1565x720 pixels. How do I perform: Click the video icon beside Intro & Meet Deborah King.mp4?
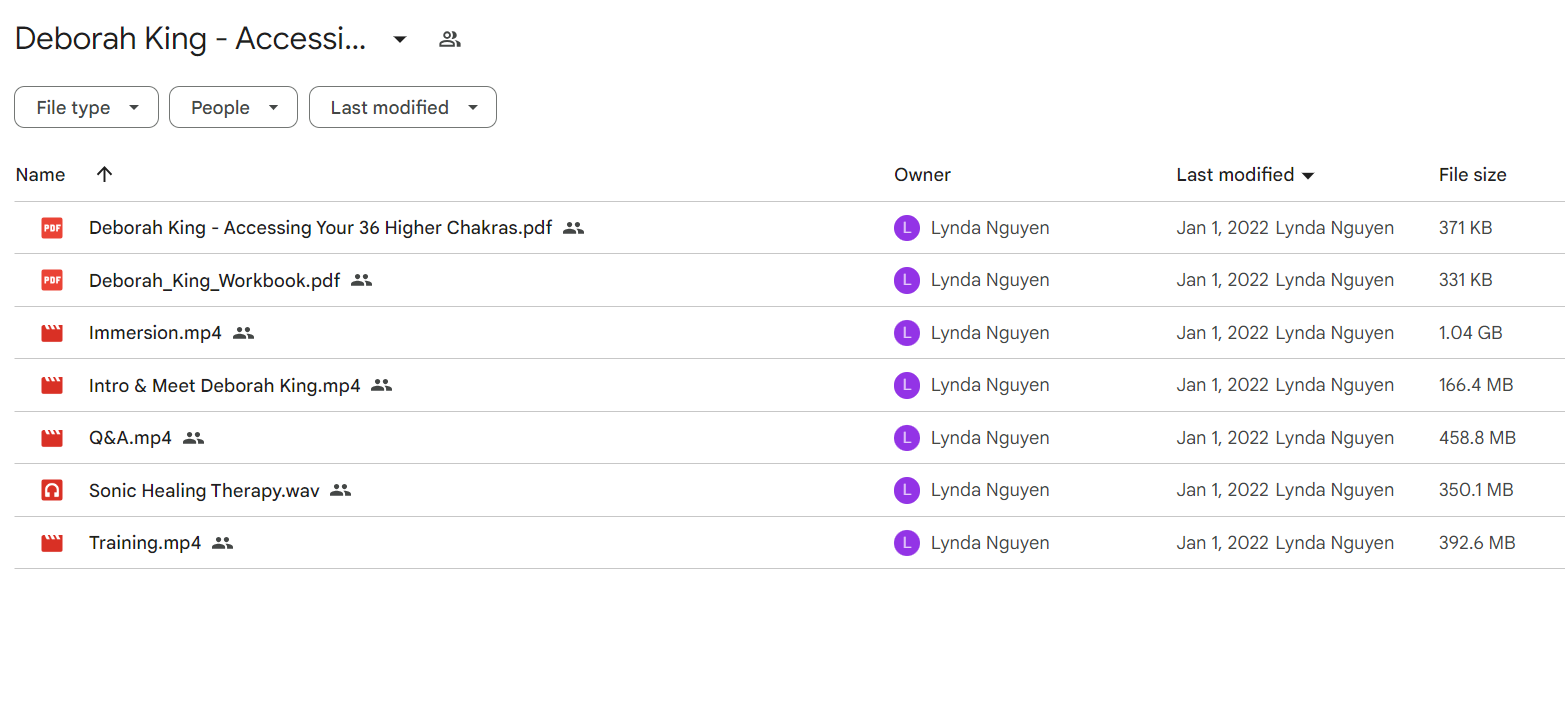52,385
